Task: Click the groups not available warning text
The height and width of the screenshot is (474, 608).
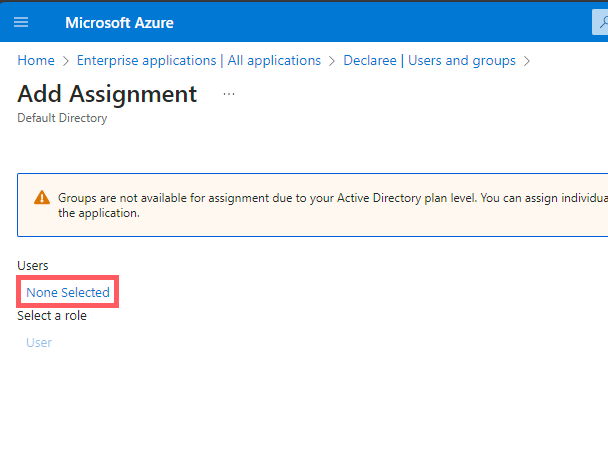Action: 333,205
